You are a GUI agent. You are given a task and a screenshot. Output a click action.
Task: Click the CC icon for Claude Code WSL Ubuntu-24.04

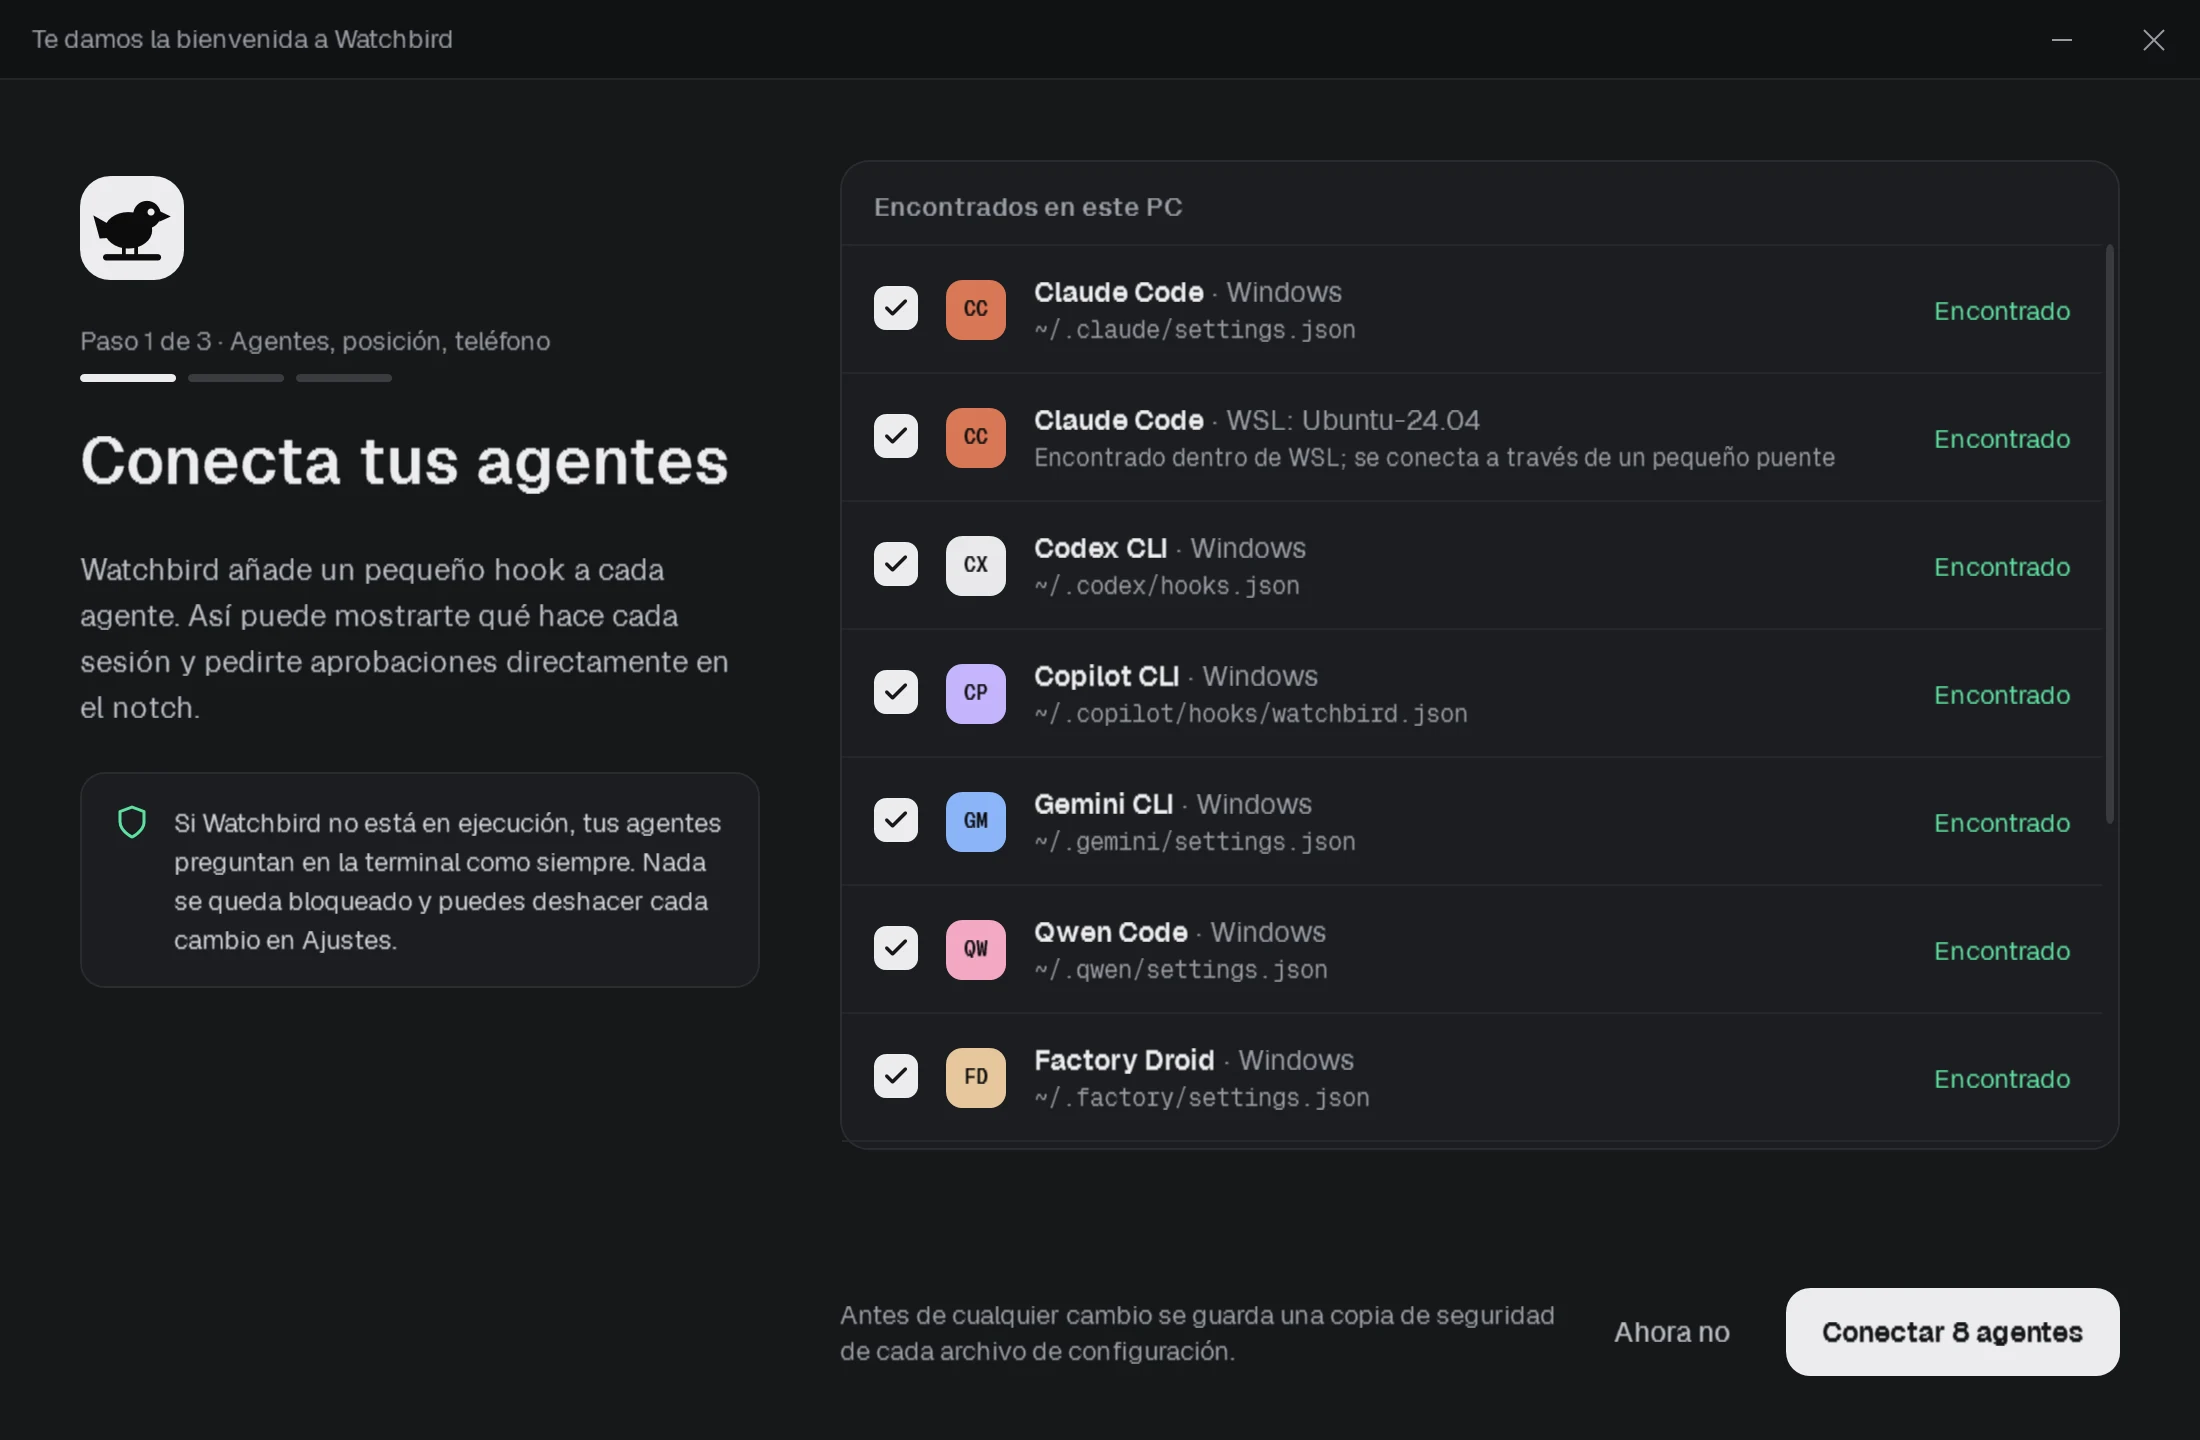click(x=976, y=437)
